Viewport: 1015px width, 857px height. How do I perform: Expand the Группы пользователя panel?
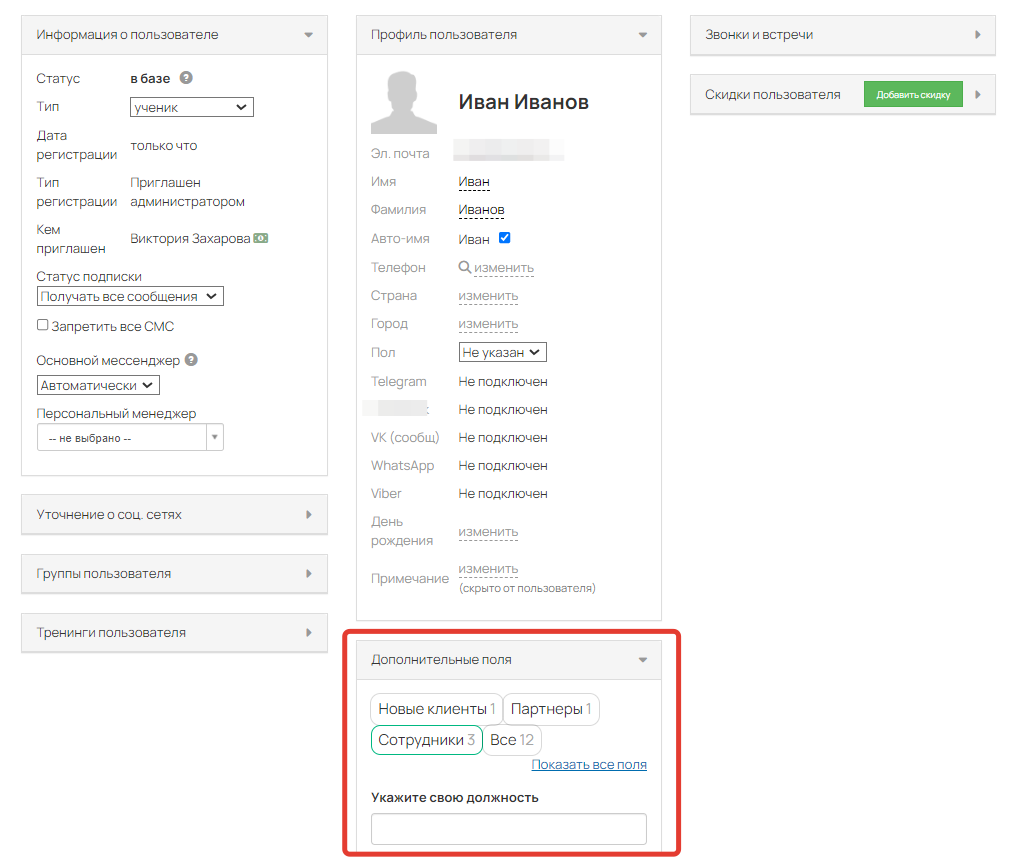click(174, 574)
